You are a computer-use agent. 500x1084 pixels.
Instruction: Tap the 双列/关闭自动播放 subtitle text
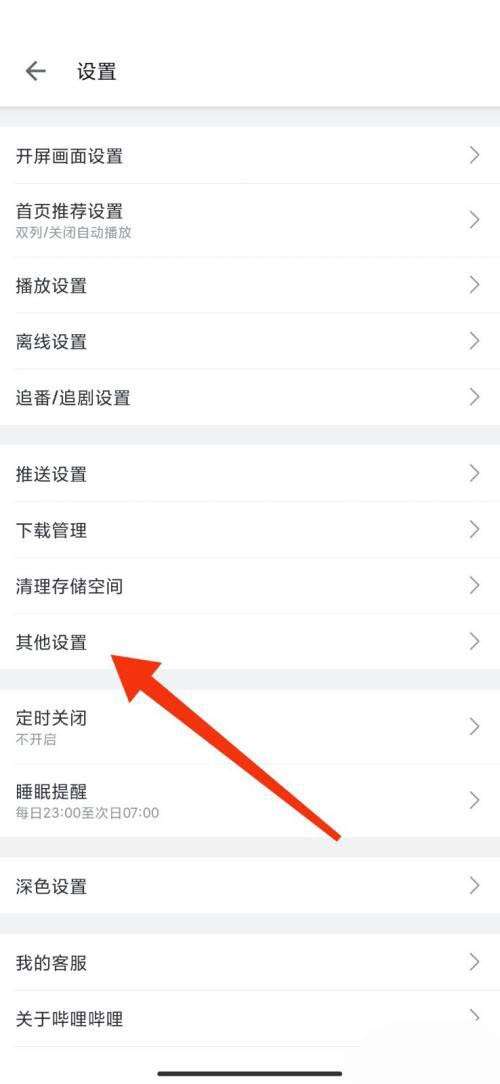(x=73, y=232)
